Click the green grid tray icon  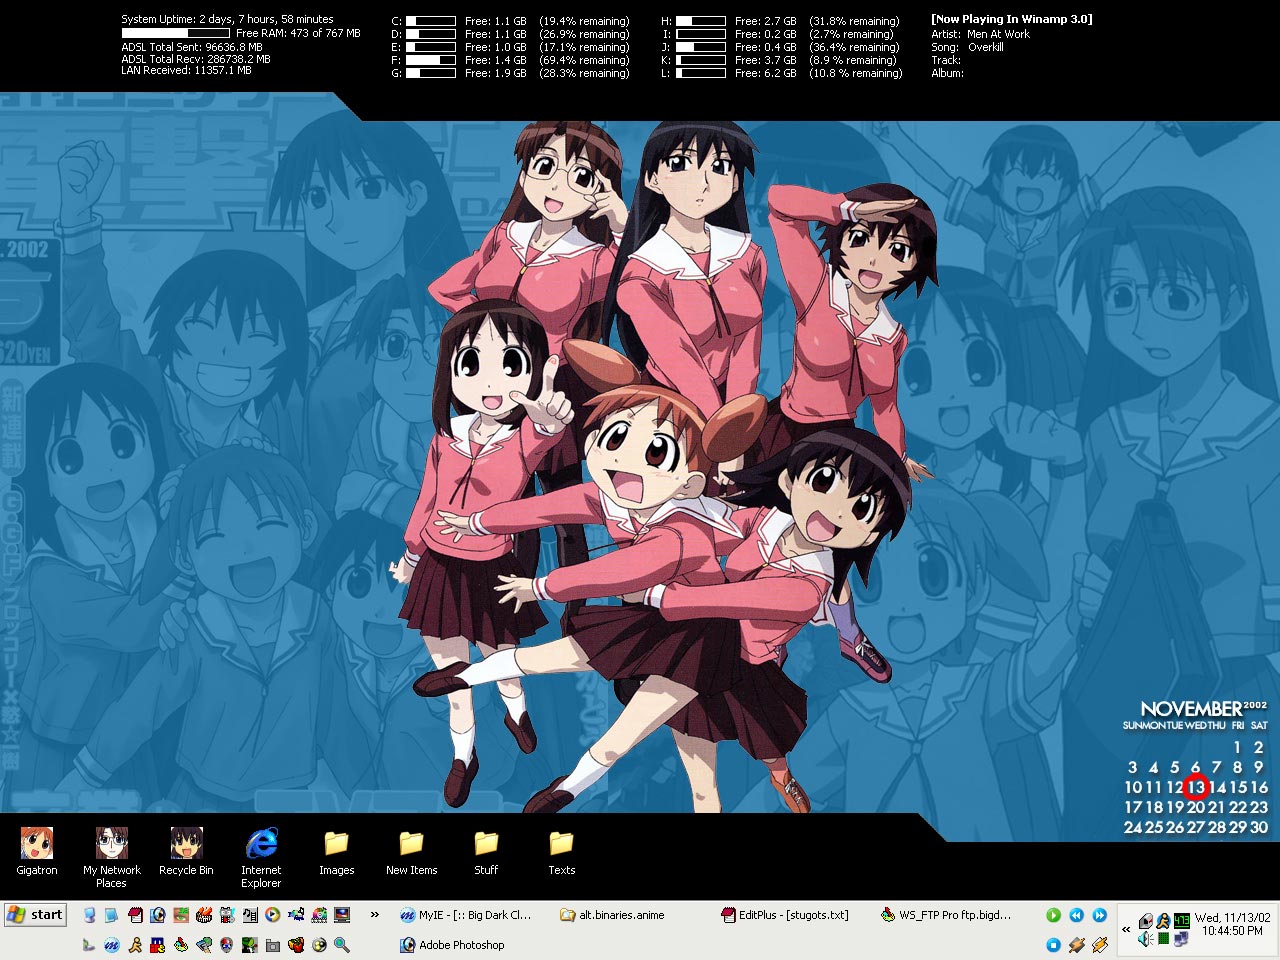[x=1163, y=939]
